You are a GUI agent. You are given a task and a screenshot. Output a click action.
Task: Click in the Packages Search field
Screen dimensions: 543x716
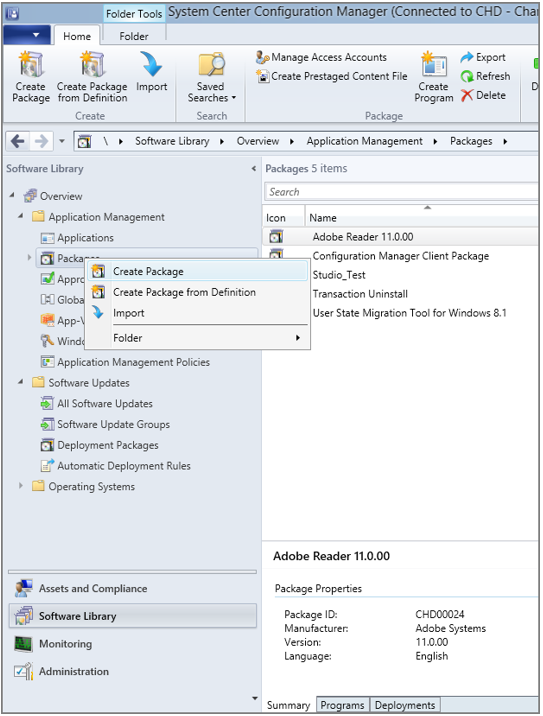401,192
